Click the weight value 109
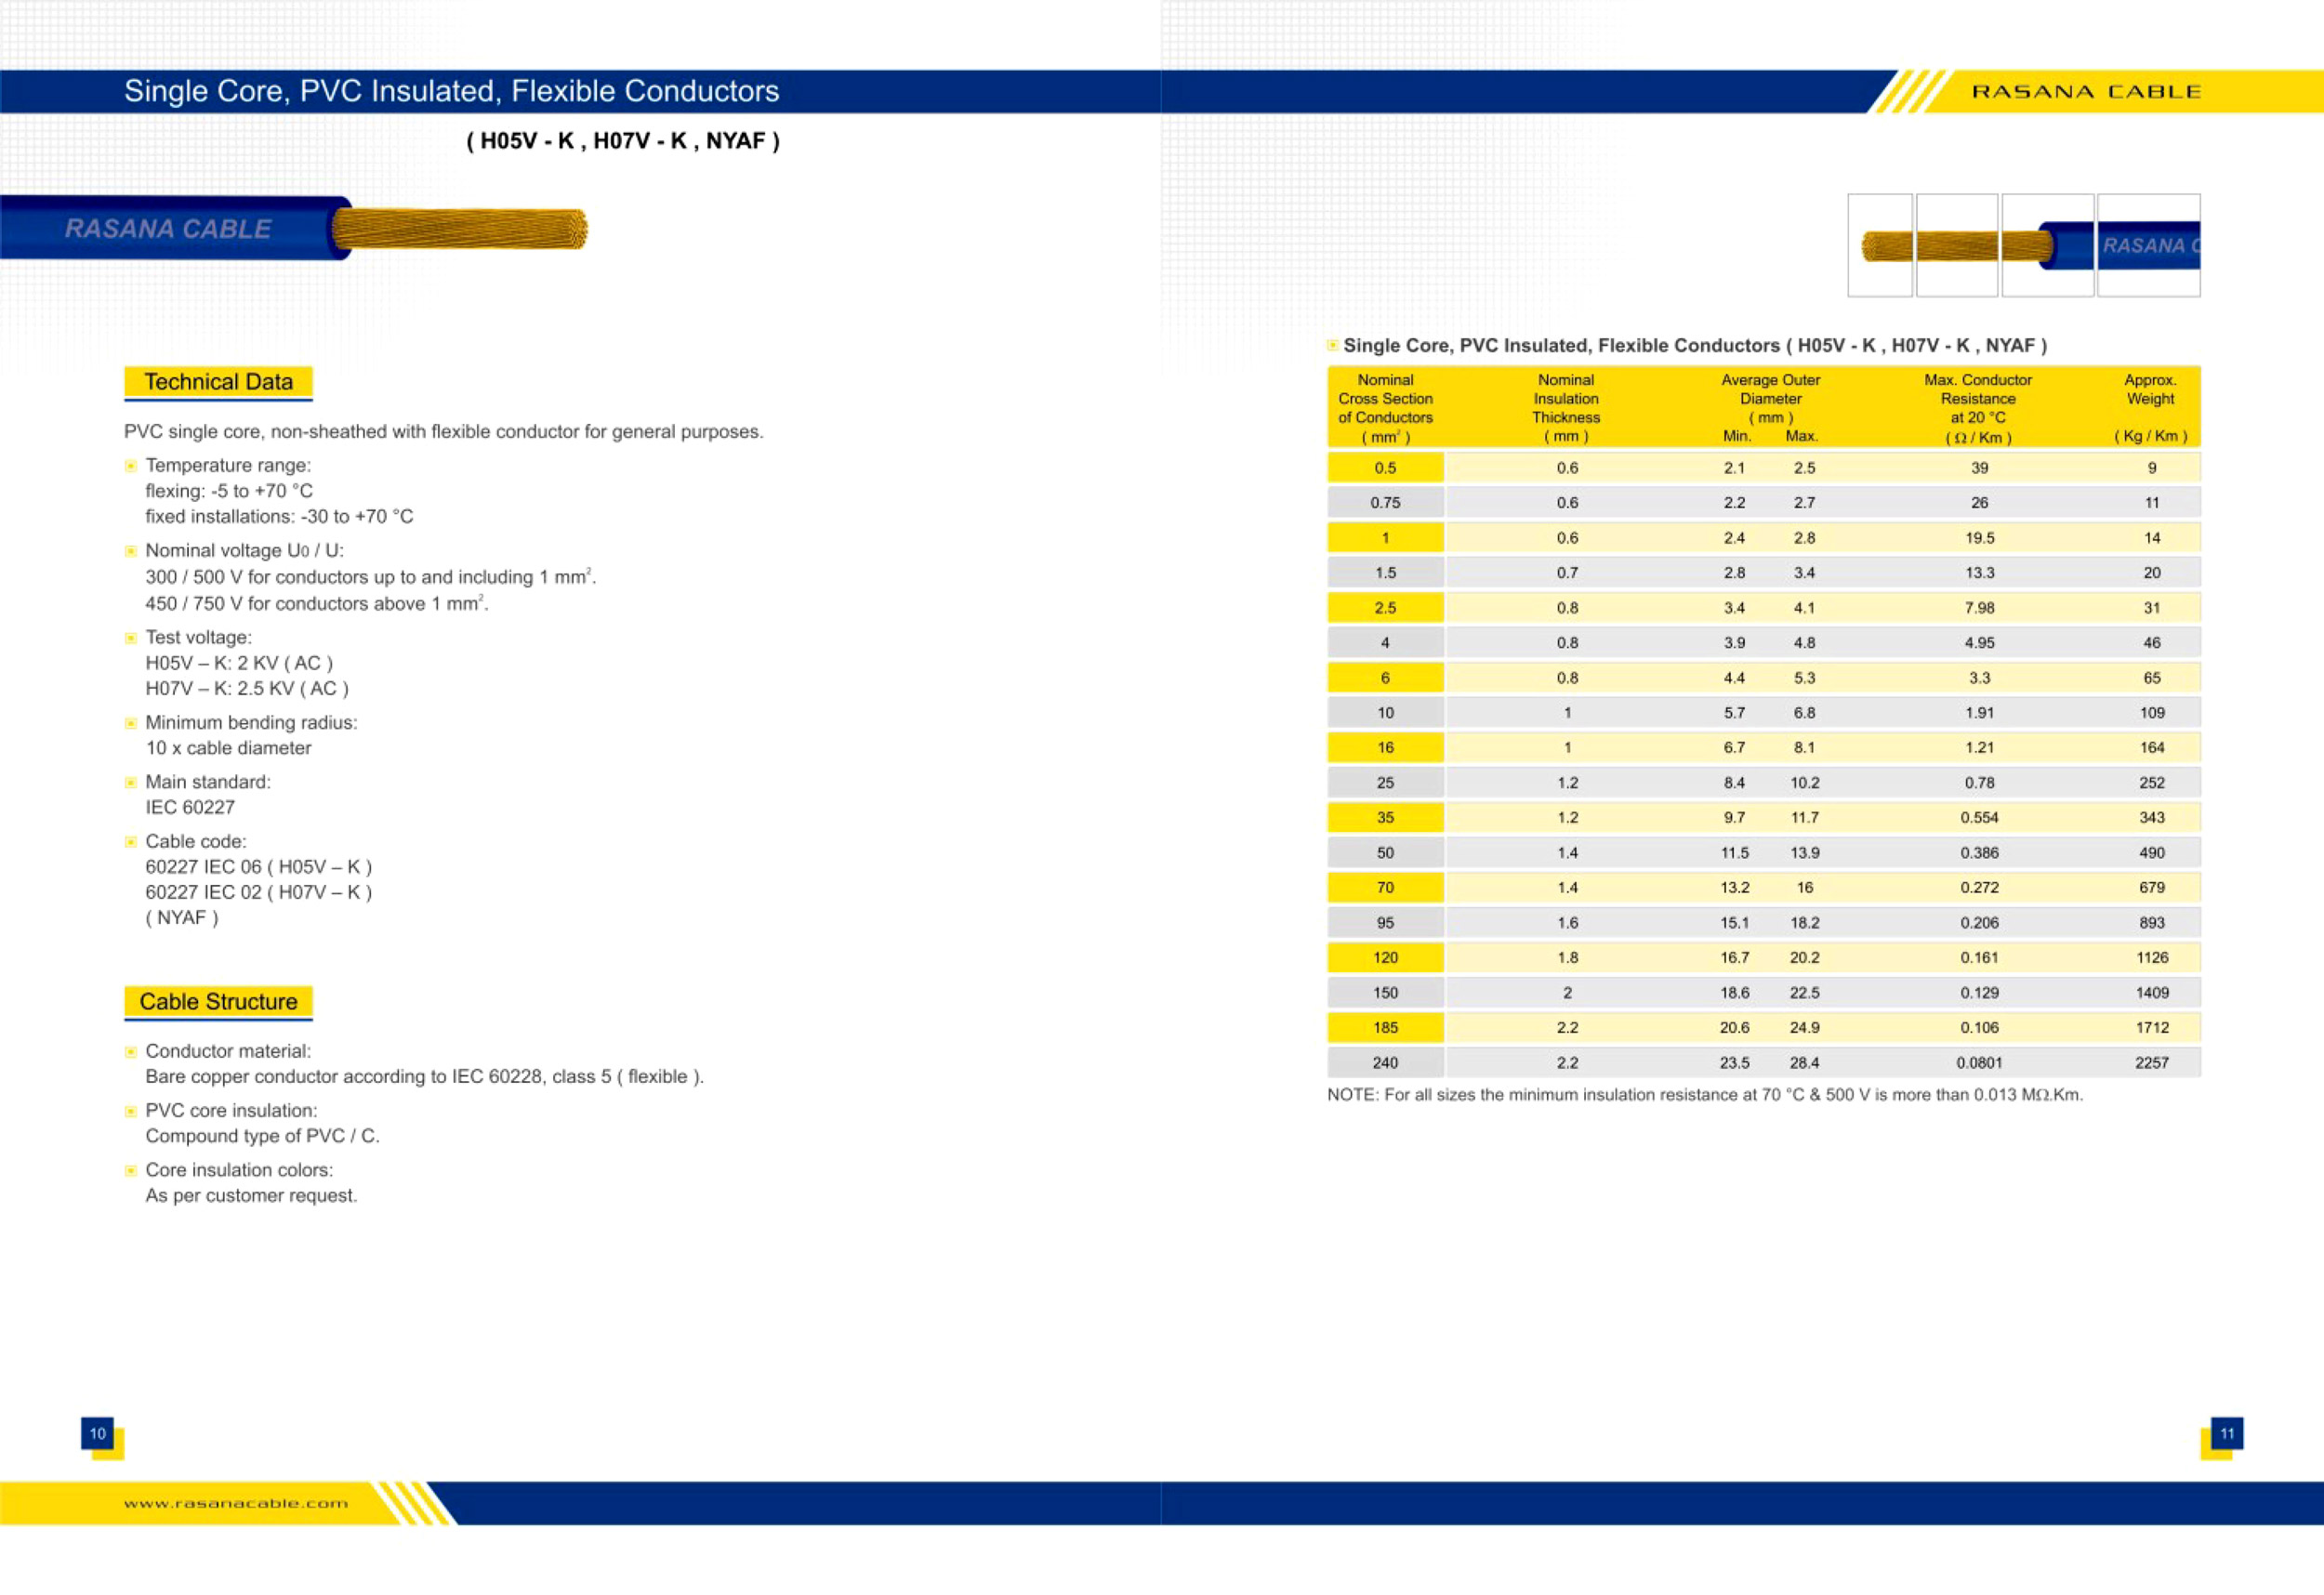Image resolution: width=2324 pixels, height=1595 pixels. point(2152,713)
